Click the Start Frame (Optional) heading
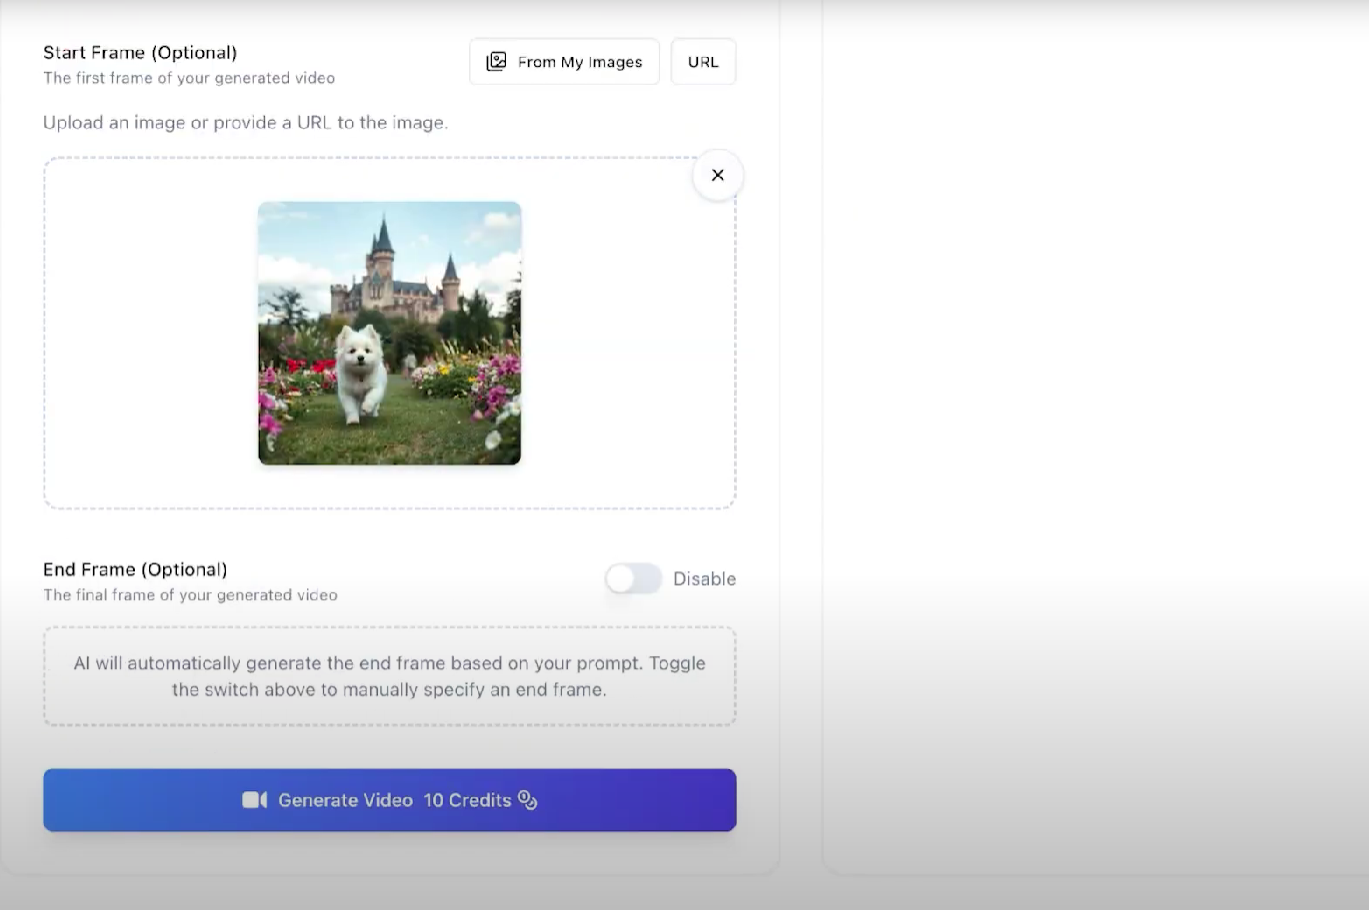Screen dimensions: 1369x910 139,52
